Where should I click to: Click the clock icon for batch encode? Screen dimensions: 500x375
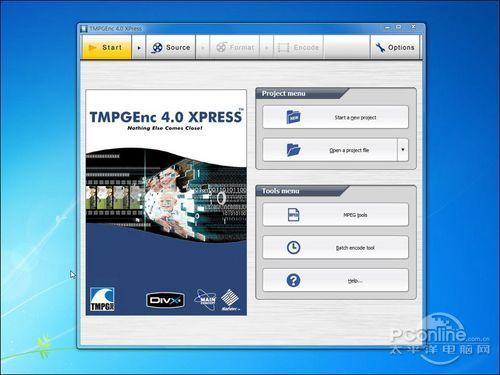coord(293,247)
